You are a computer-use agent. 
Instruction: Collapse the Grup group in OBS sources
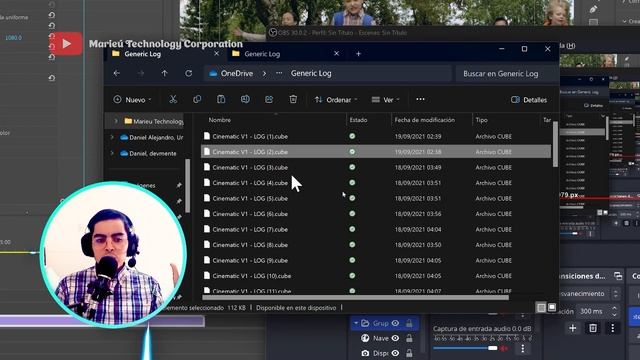[356, 323]
